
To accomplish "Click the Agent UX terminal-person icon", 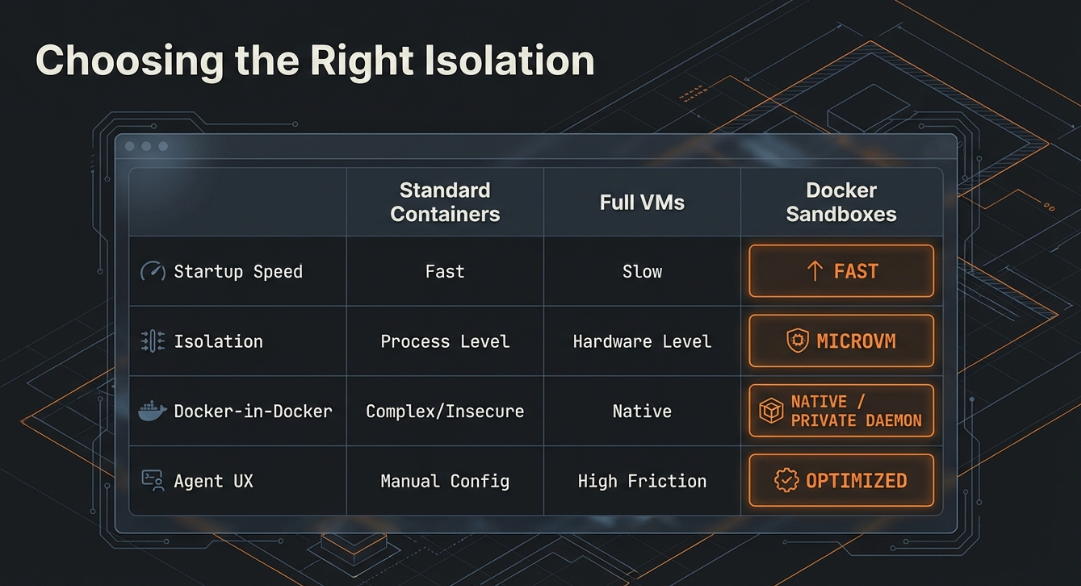I will [x=152, y=481].
